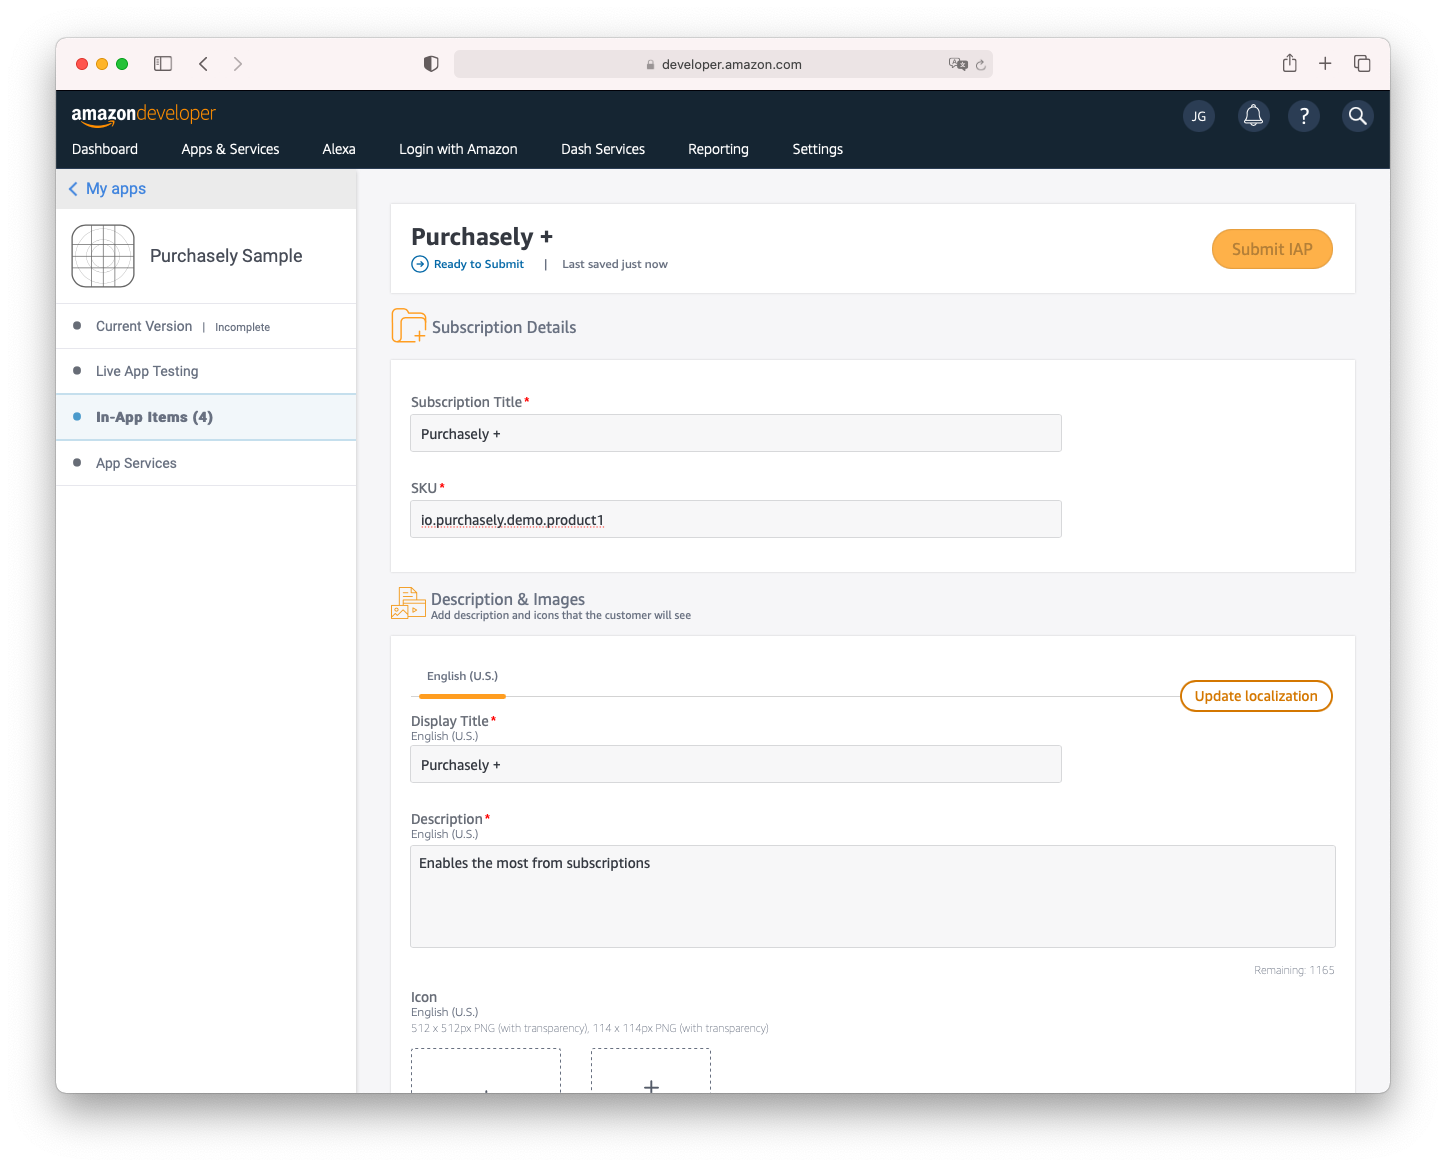Click the Purchasely Sample app icon
The height and width of the screenshot is (1167, 1446).
tap(103, 256)
